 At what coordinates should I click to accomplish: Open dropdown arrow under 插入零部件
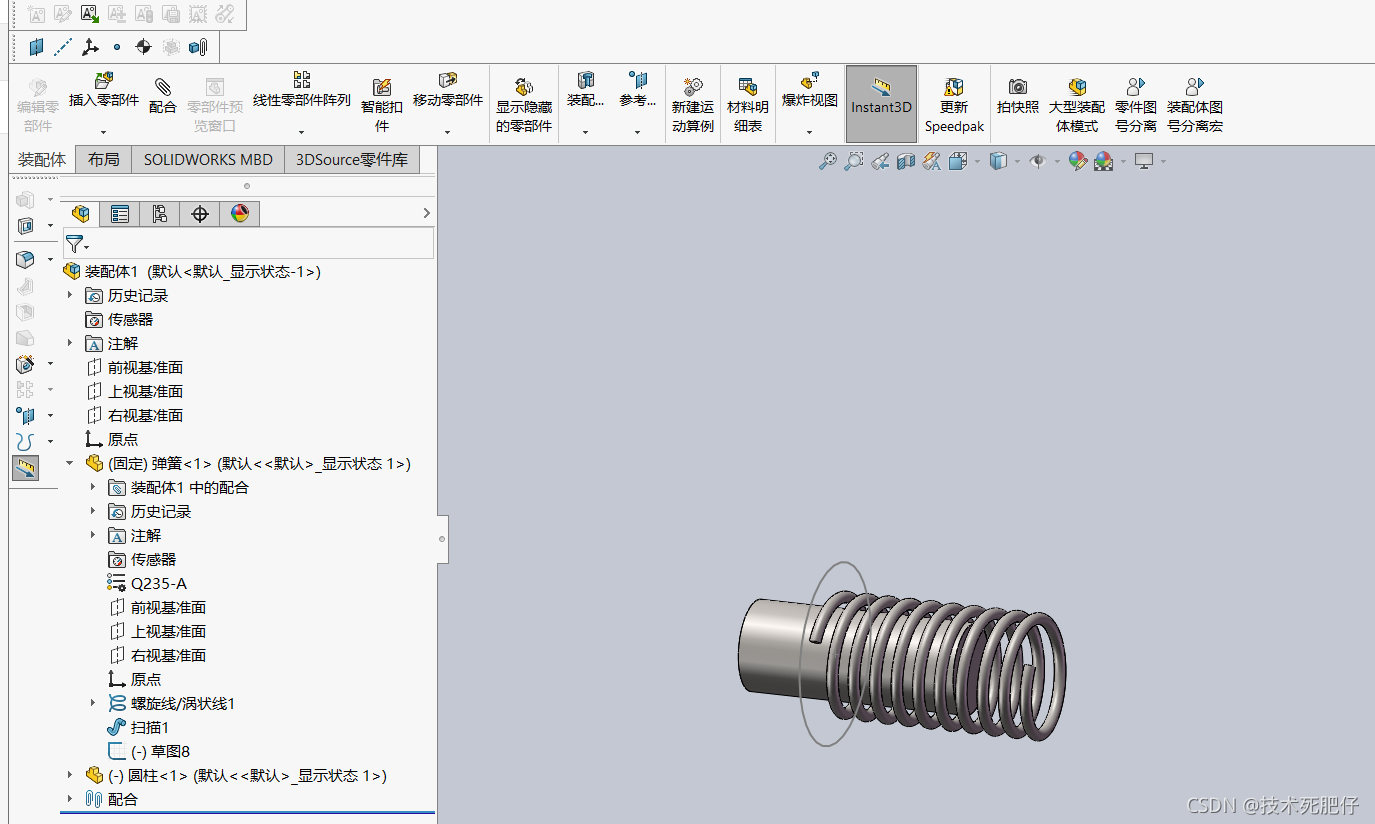[103, 131]
